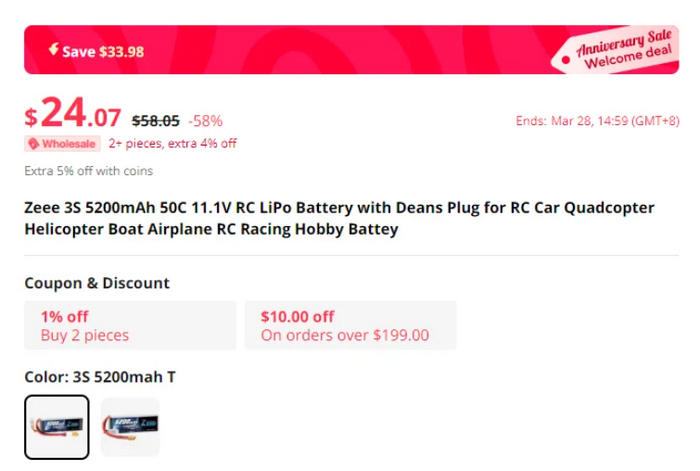Click the $10.00 off coupon
This screenshot has height=471, width=700.
pos(350,325)
